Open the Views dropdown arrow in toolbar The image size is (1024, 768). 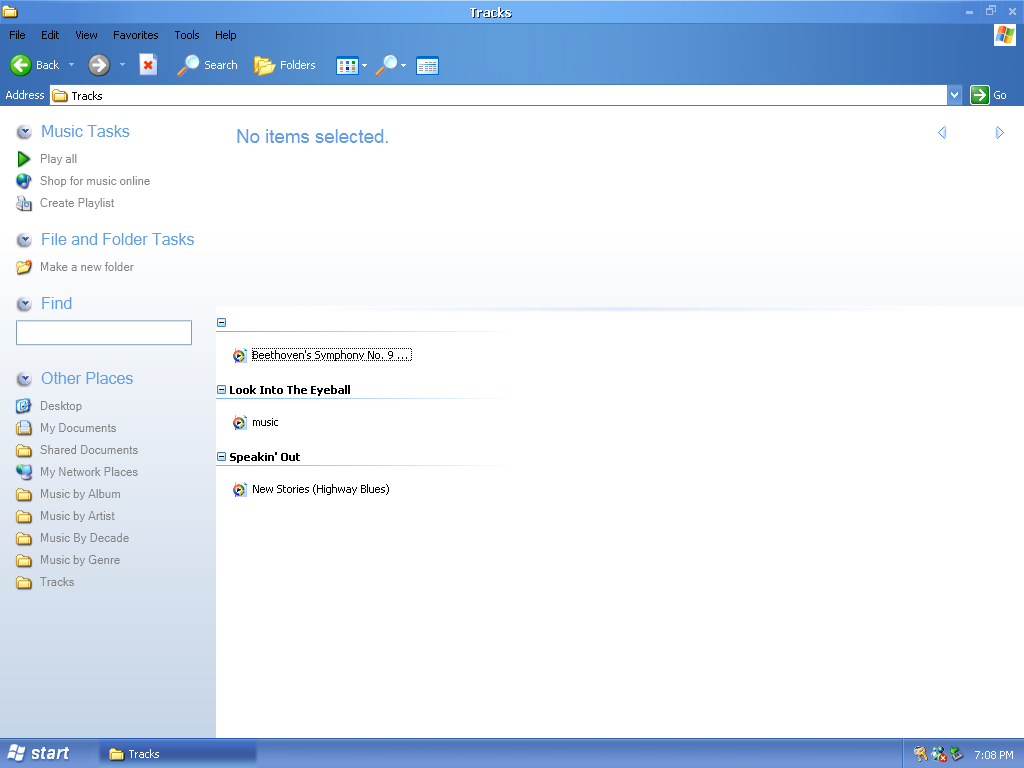(x=364, y=66)
